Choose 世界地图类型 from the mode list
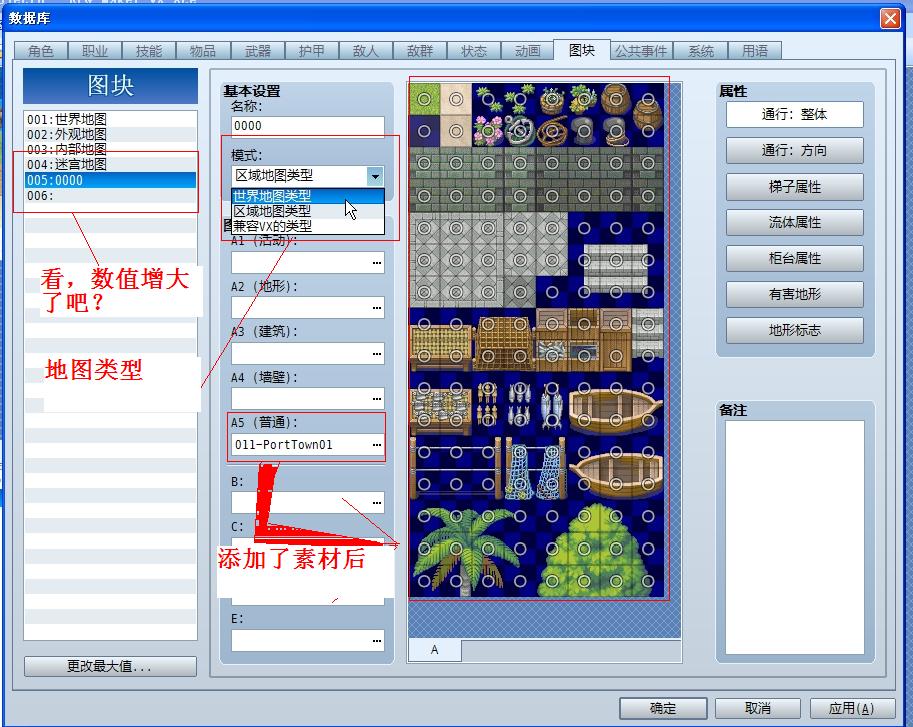 pos(307,196)
